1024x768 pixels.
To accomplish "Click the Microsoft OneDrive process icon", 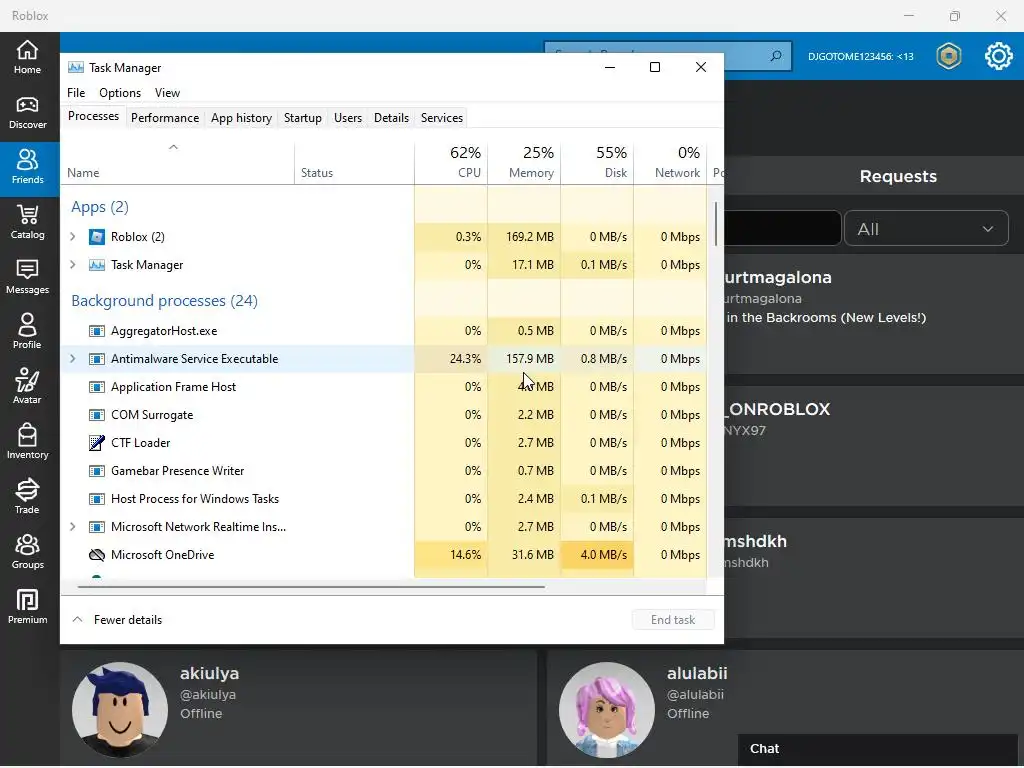I will [97, 555].
